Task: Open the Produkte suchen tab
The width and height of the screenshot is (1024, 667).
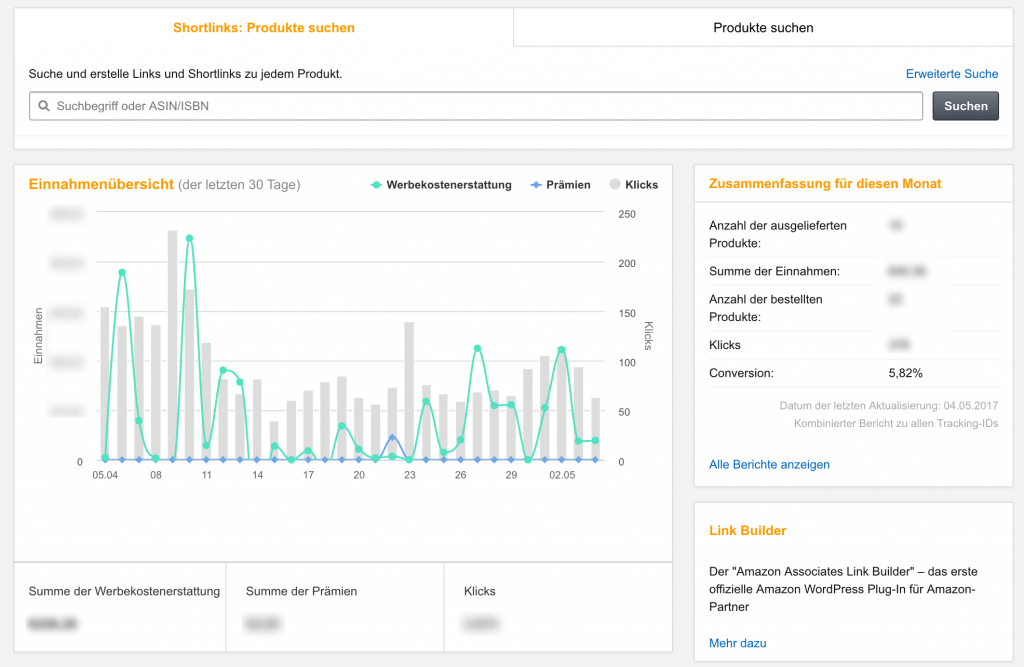Action: 763,28
